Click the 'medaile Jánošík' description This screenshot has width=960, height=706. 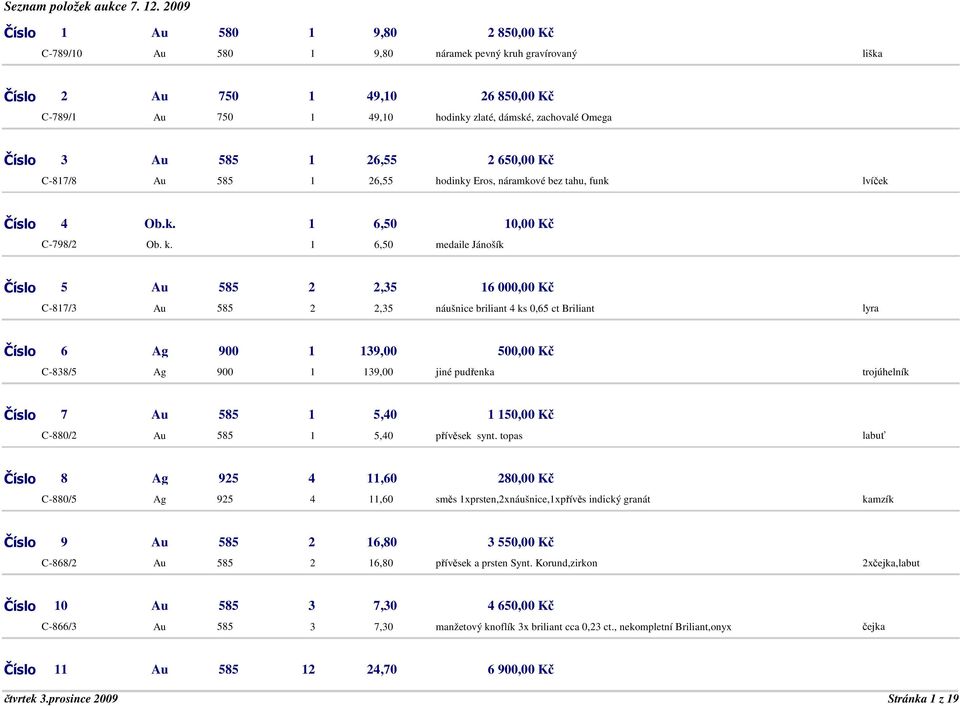470,245
